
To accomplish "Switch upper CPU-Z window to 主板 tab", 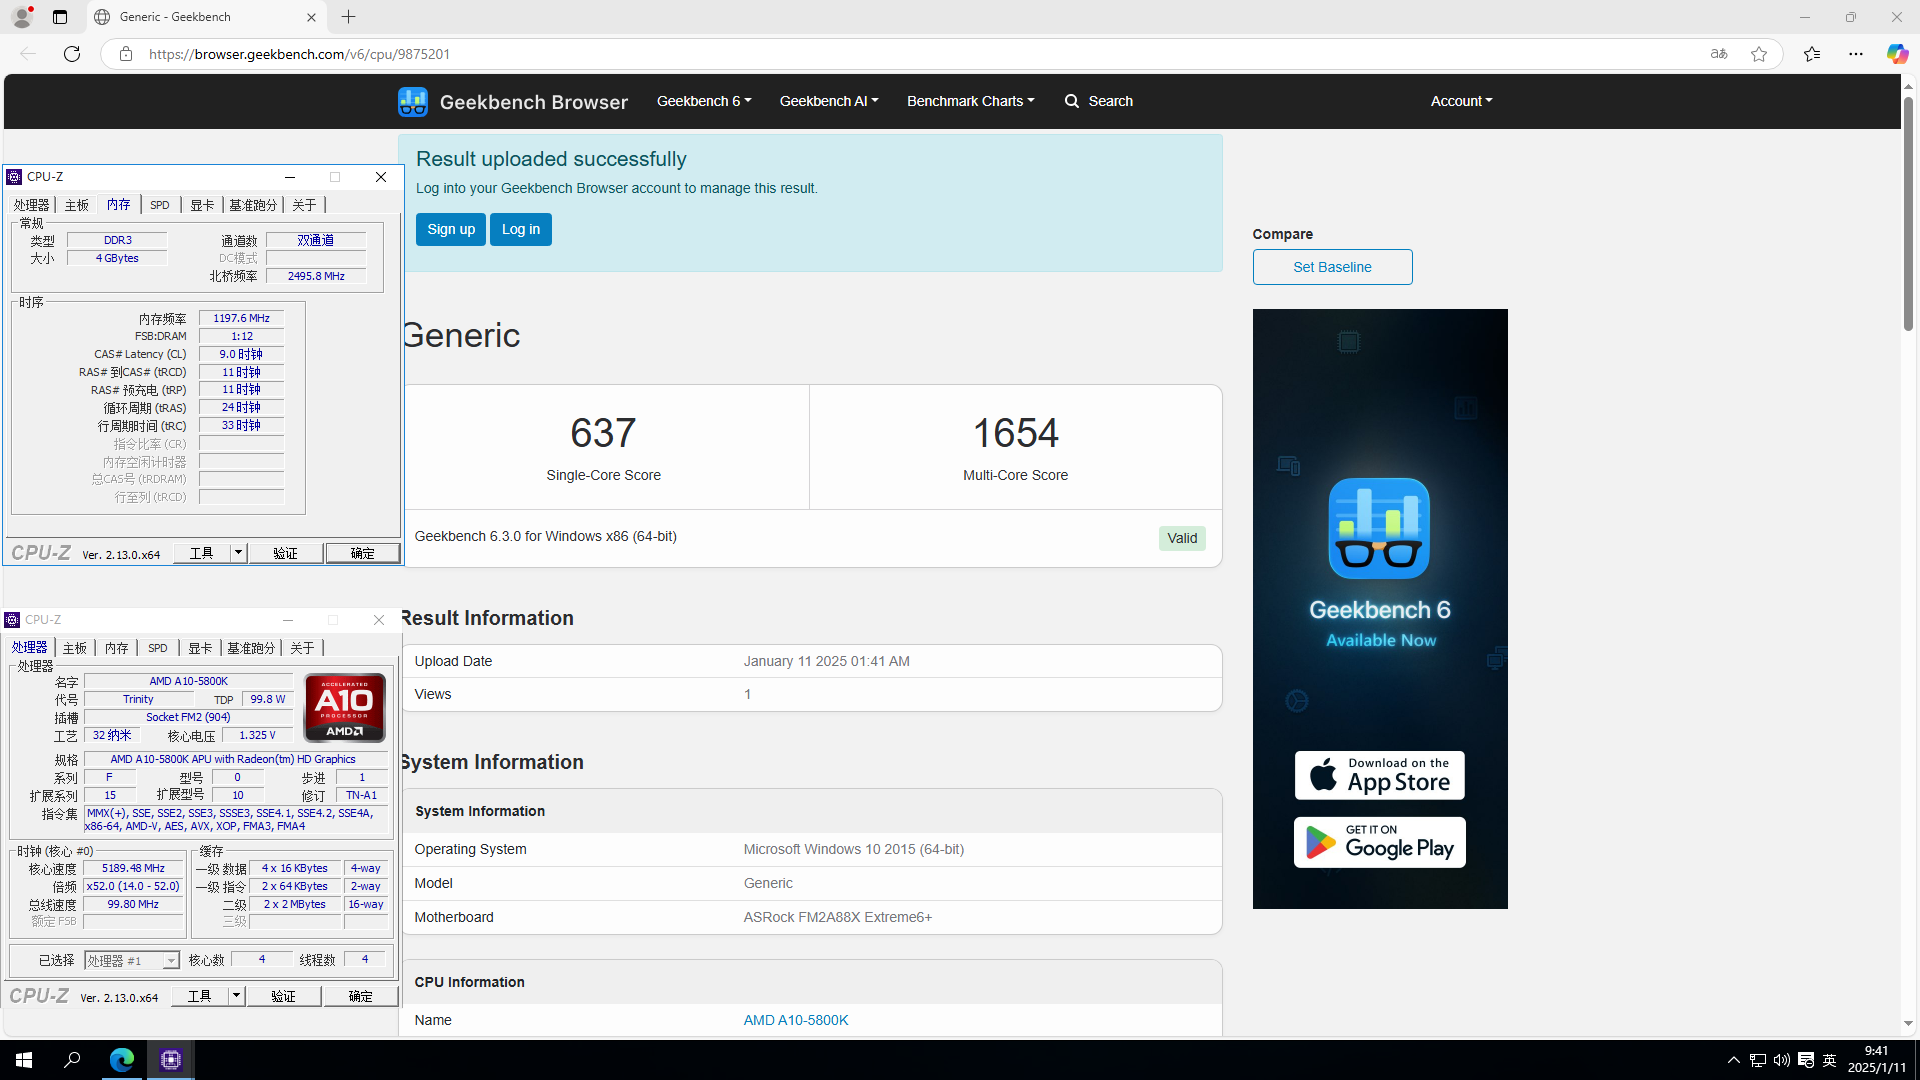I will click(x=77, y=205).
